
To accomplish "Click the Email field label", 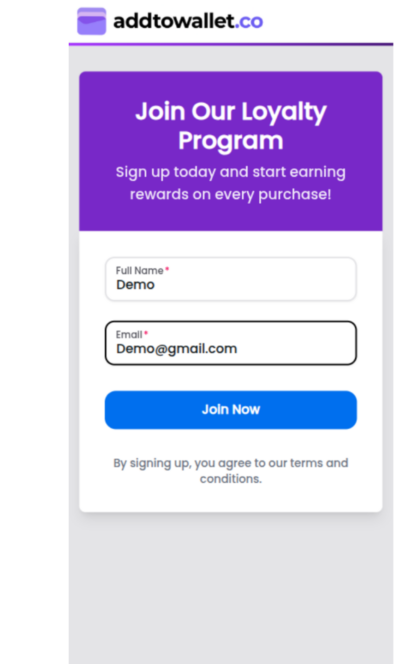I will pos(129,335).
